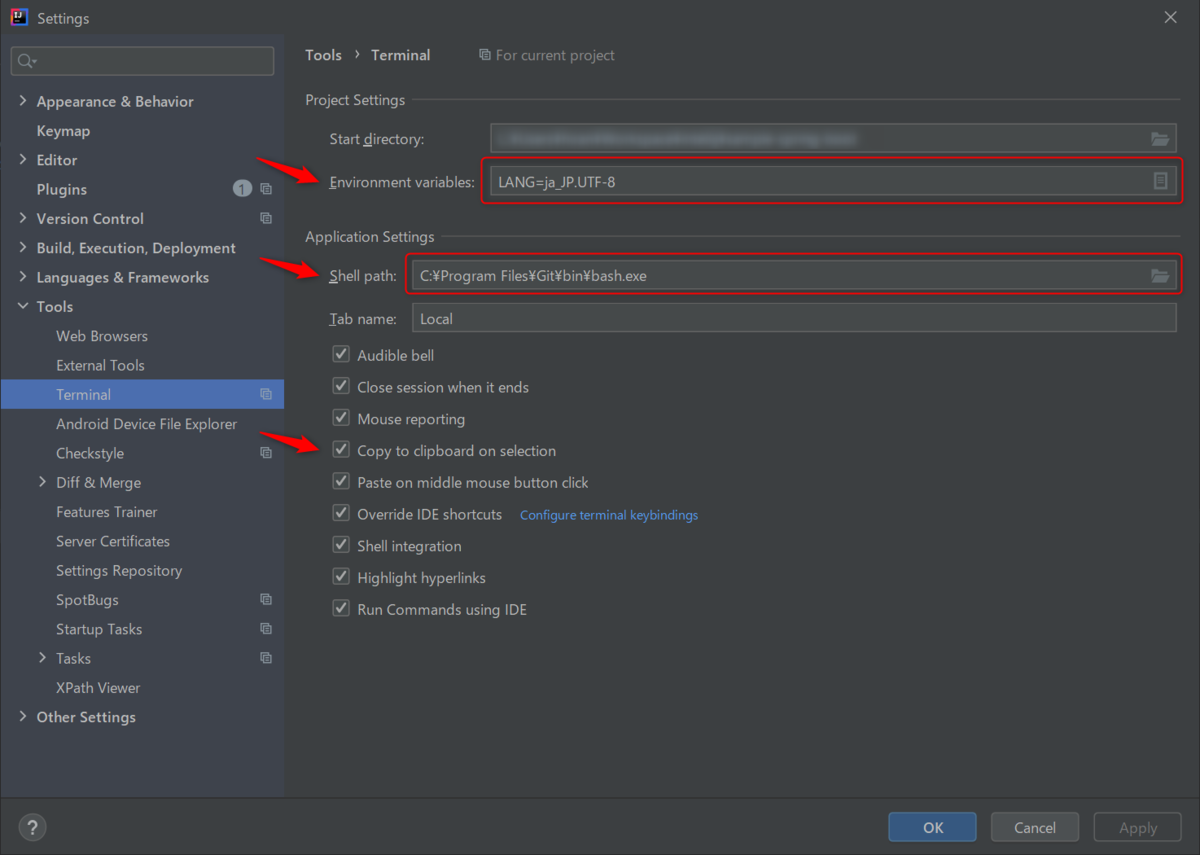Click the help question mark button
1200x855 pixels.
33,828
